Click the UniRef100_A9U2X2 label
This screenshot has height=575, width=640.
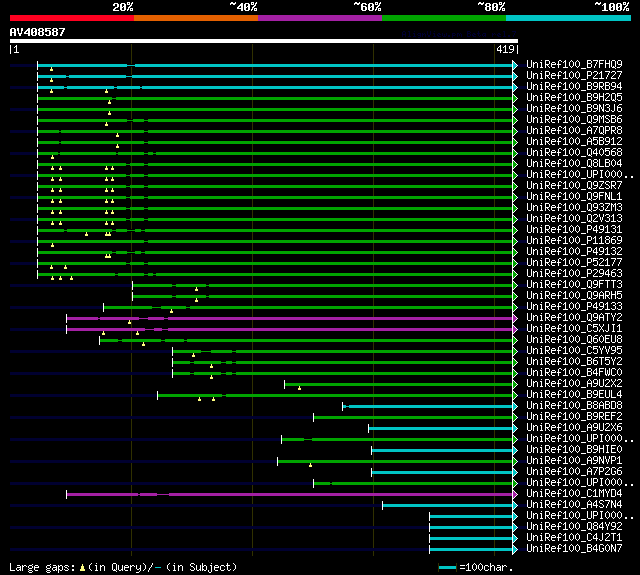coord(574,384)
